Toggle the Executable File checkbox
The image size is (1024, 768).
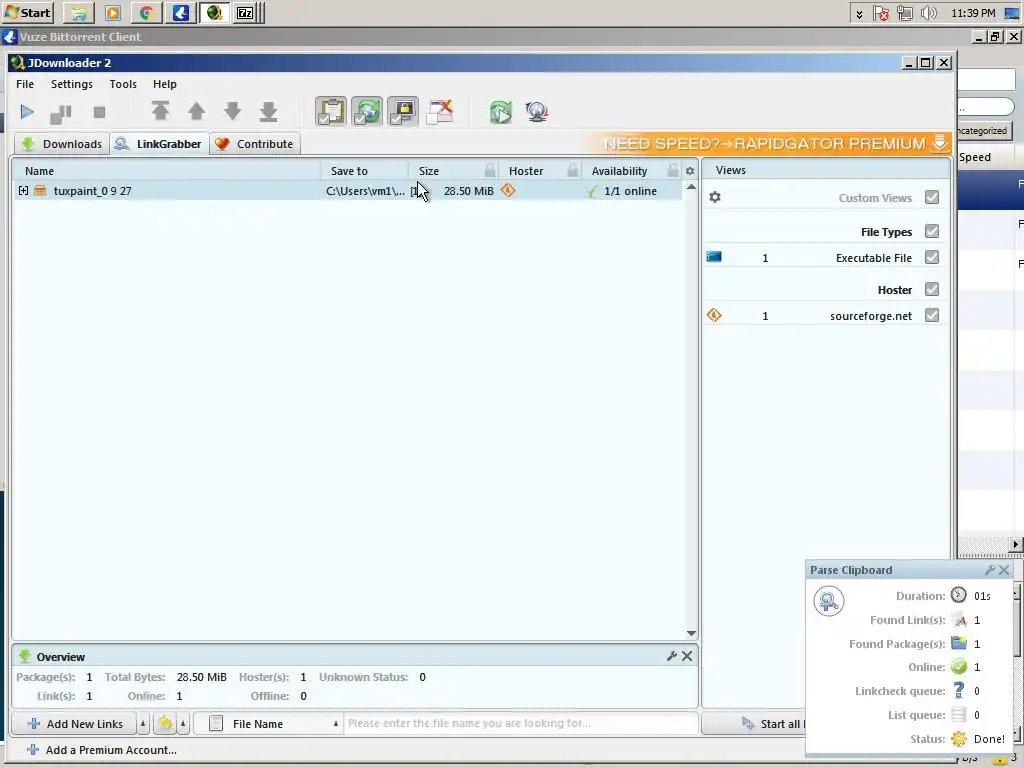click(x=932, y=257)
